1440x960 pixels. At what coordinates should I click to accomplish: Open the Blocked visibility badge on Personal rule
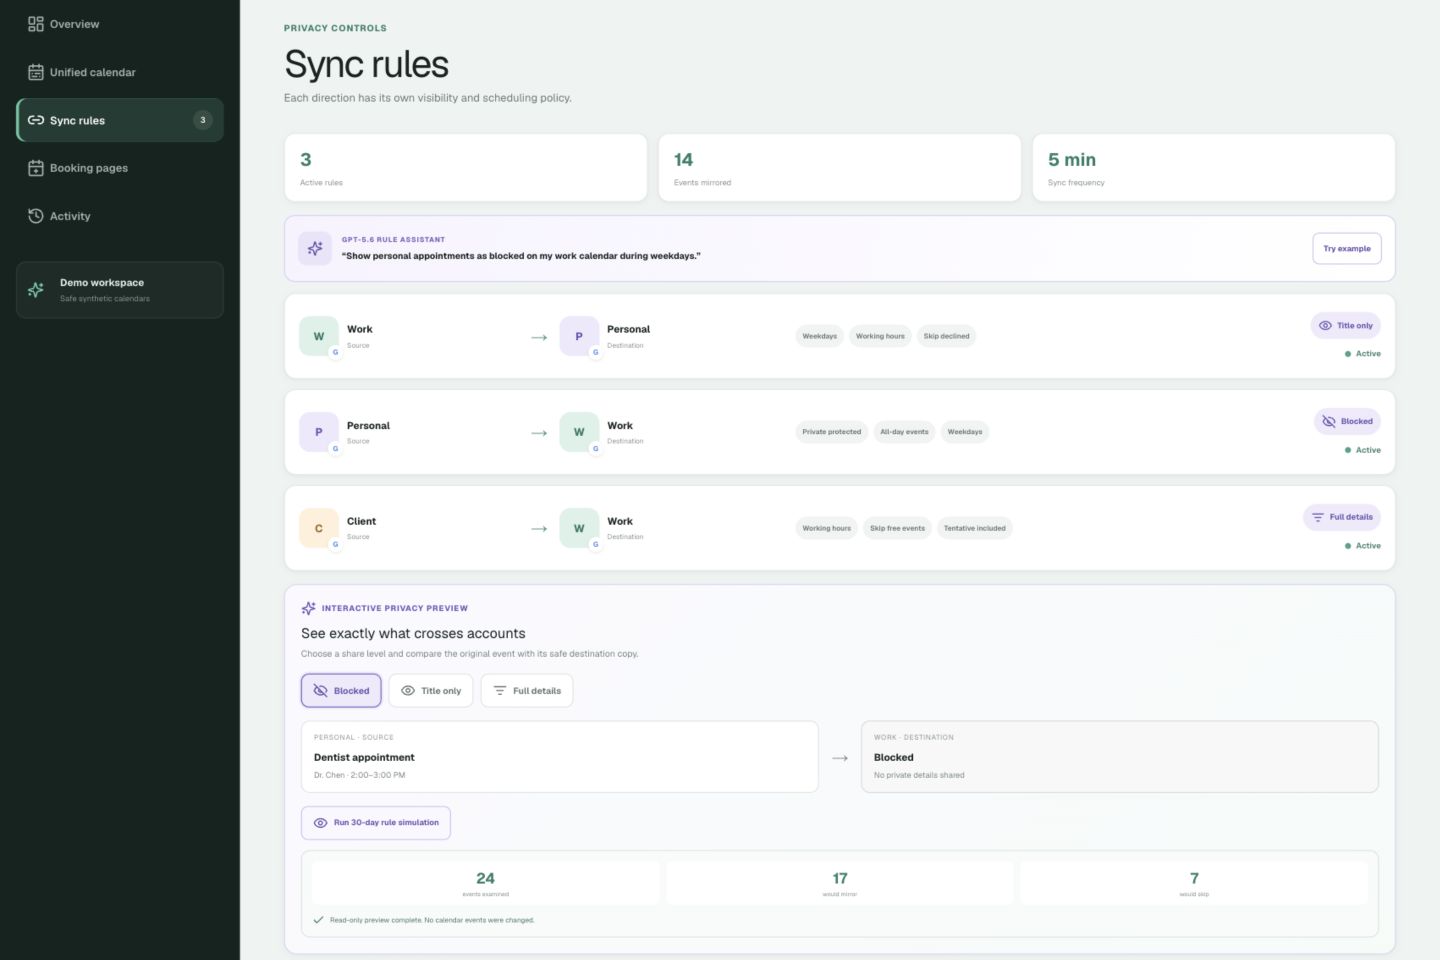(x=1347, y=422)
